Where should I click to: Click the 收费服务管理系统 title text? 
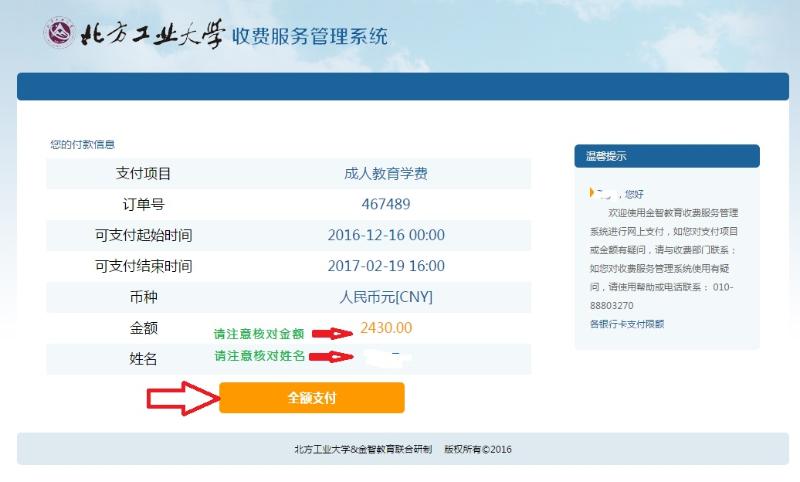click(310, 36)
